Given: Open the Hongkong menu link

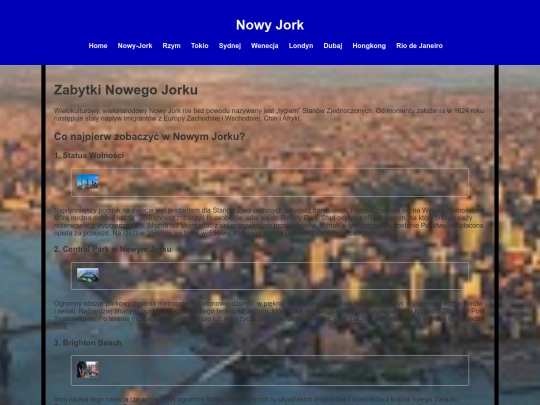Looking at the screenshot, I should coord(369,46).
